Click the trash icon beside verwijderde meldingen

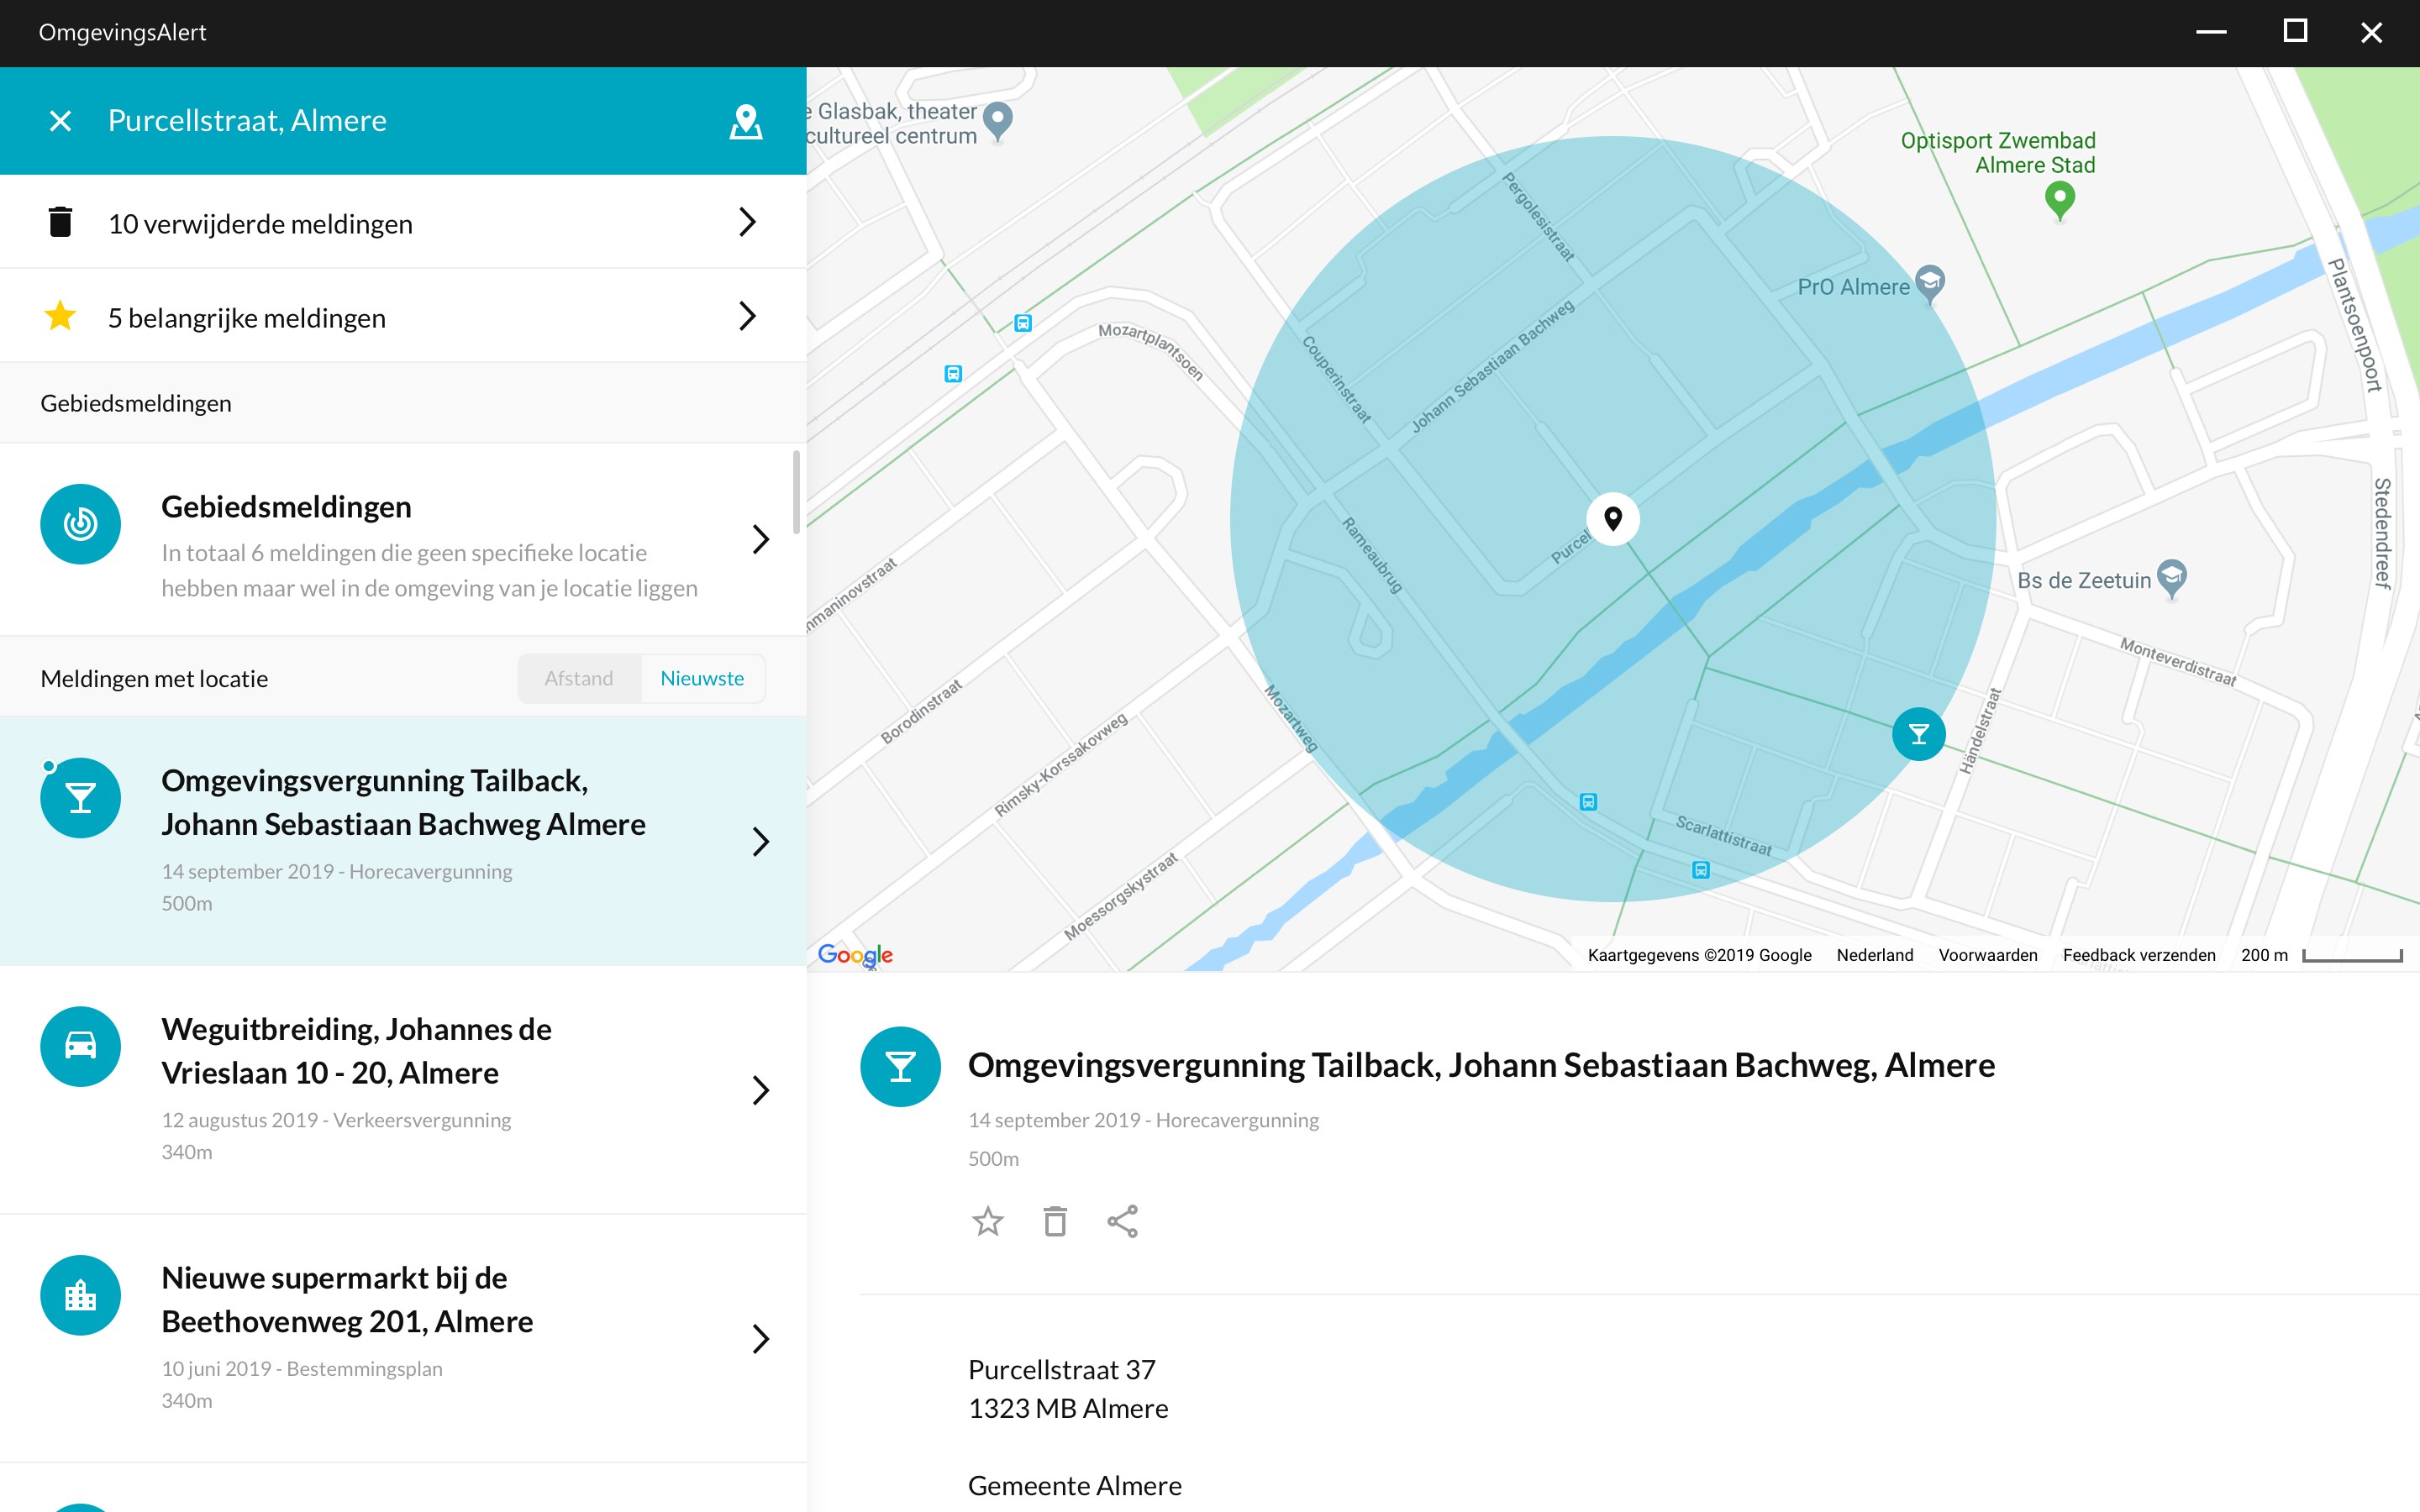pos(60,222)
